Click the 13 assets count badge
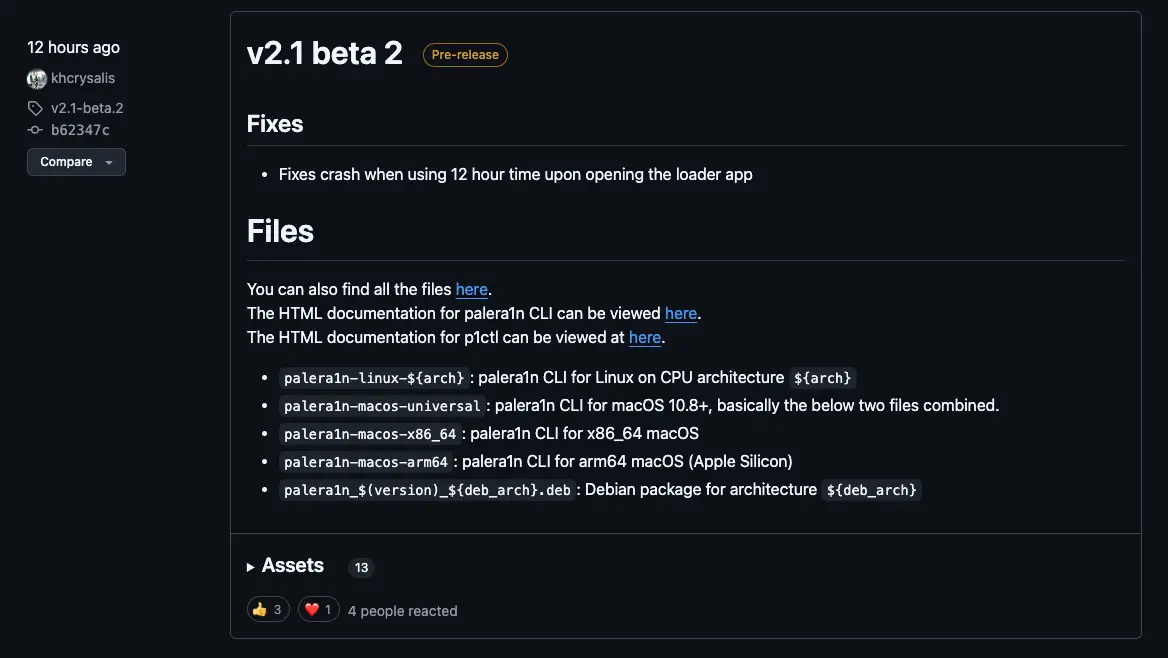Screen dimensions: 1168x658 361,567
